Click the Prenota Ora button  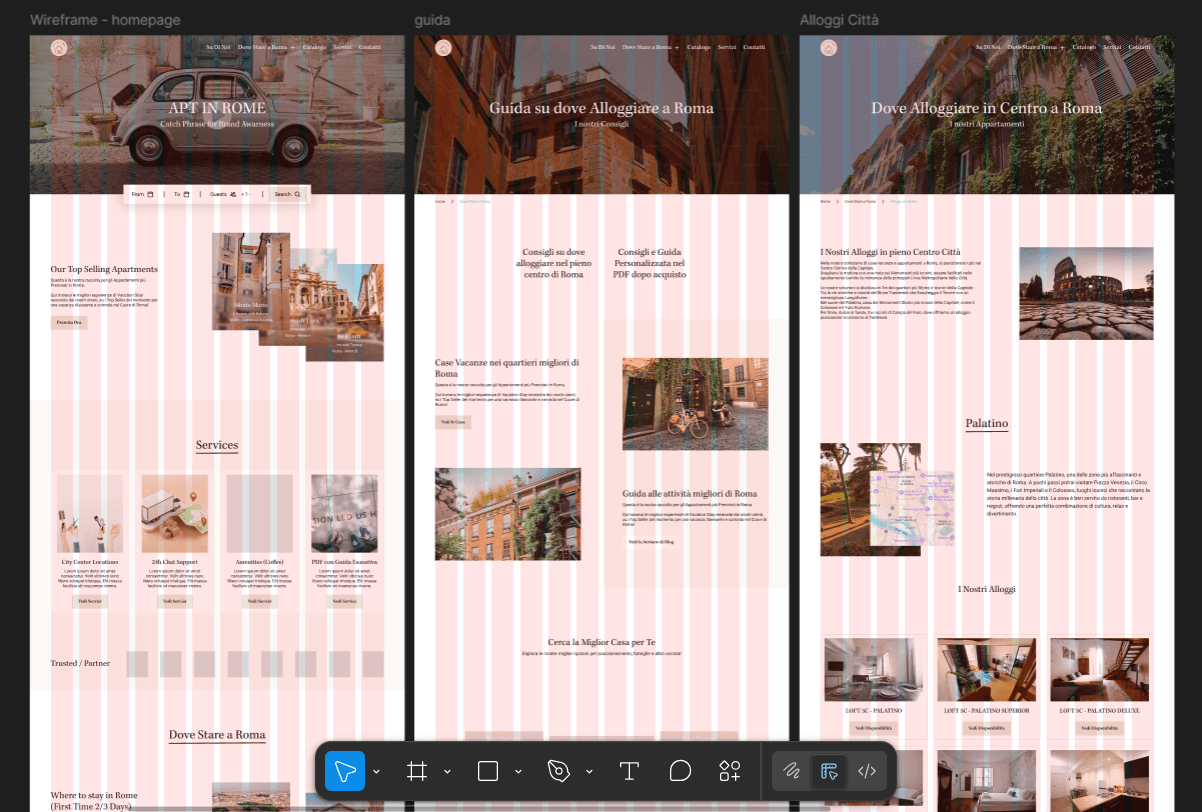[x=69, y=322]
